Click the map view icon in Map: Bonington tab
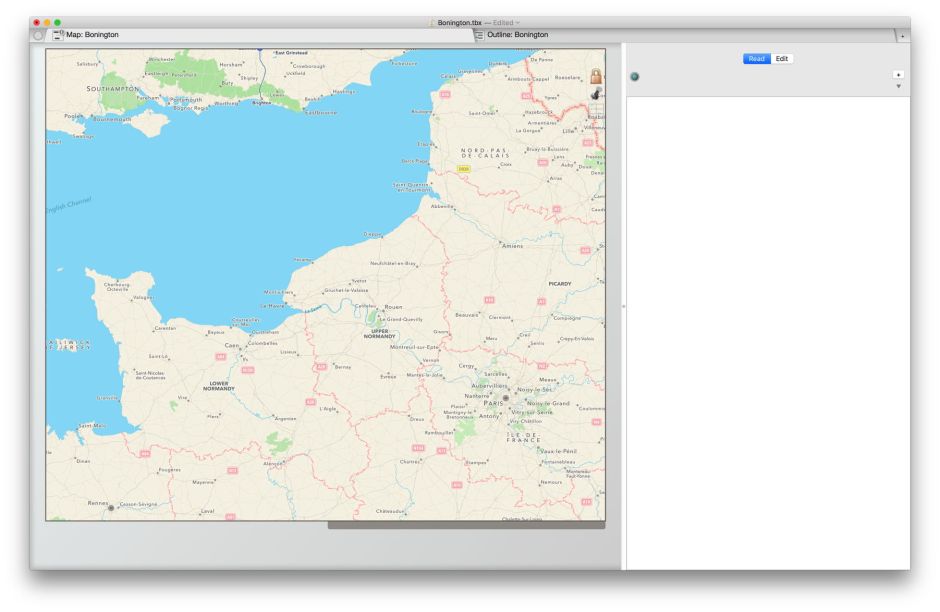Screen dimensions: 940x612 pyautogui.click(x=58, y=35)
